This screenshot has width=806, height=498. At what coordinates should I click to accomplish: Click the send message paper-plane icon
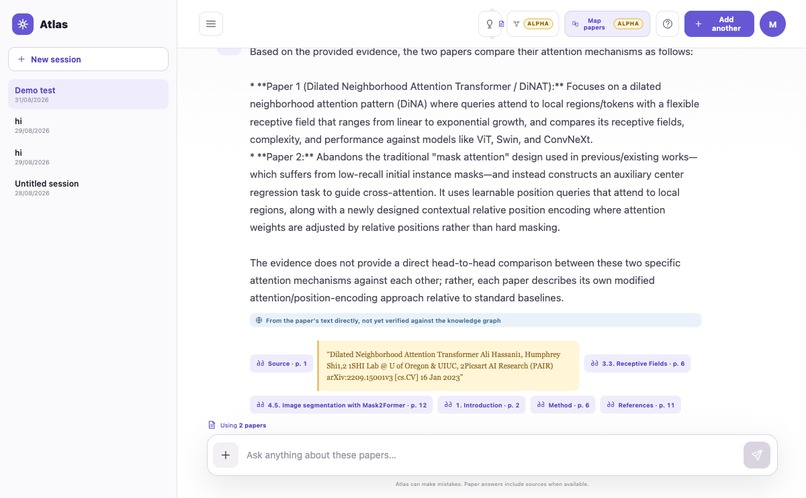pyautogui.click(x=757, y=455)
